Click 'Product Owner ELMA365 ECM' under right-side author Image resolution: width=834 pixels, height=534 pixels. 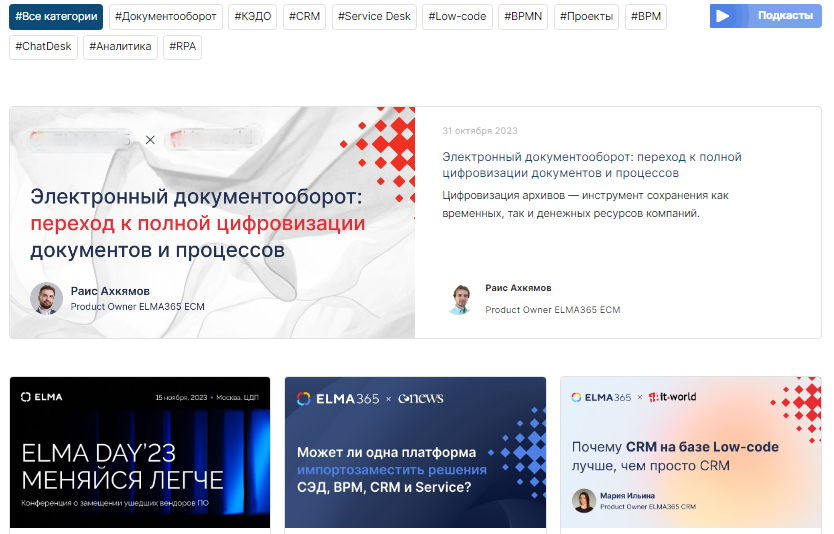click(x=553, y=310)
